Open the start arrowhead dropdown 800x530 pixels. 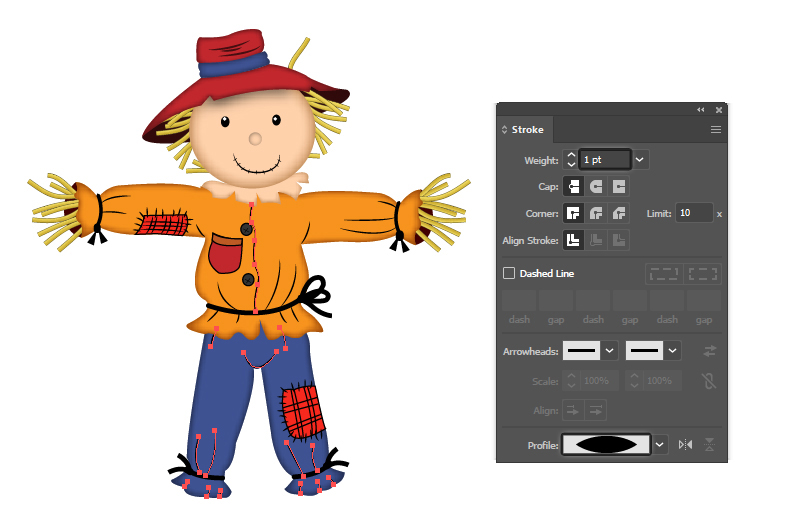(x=609, y=351)
